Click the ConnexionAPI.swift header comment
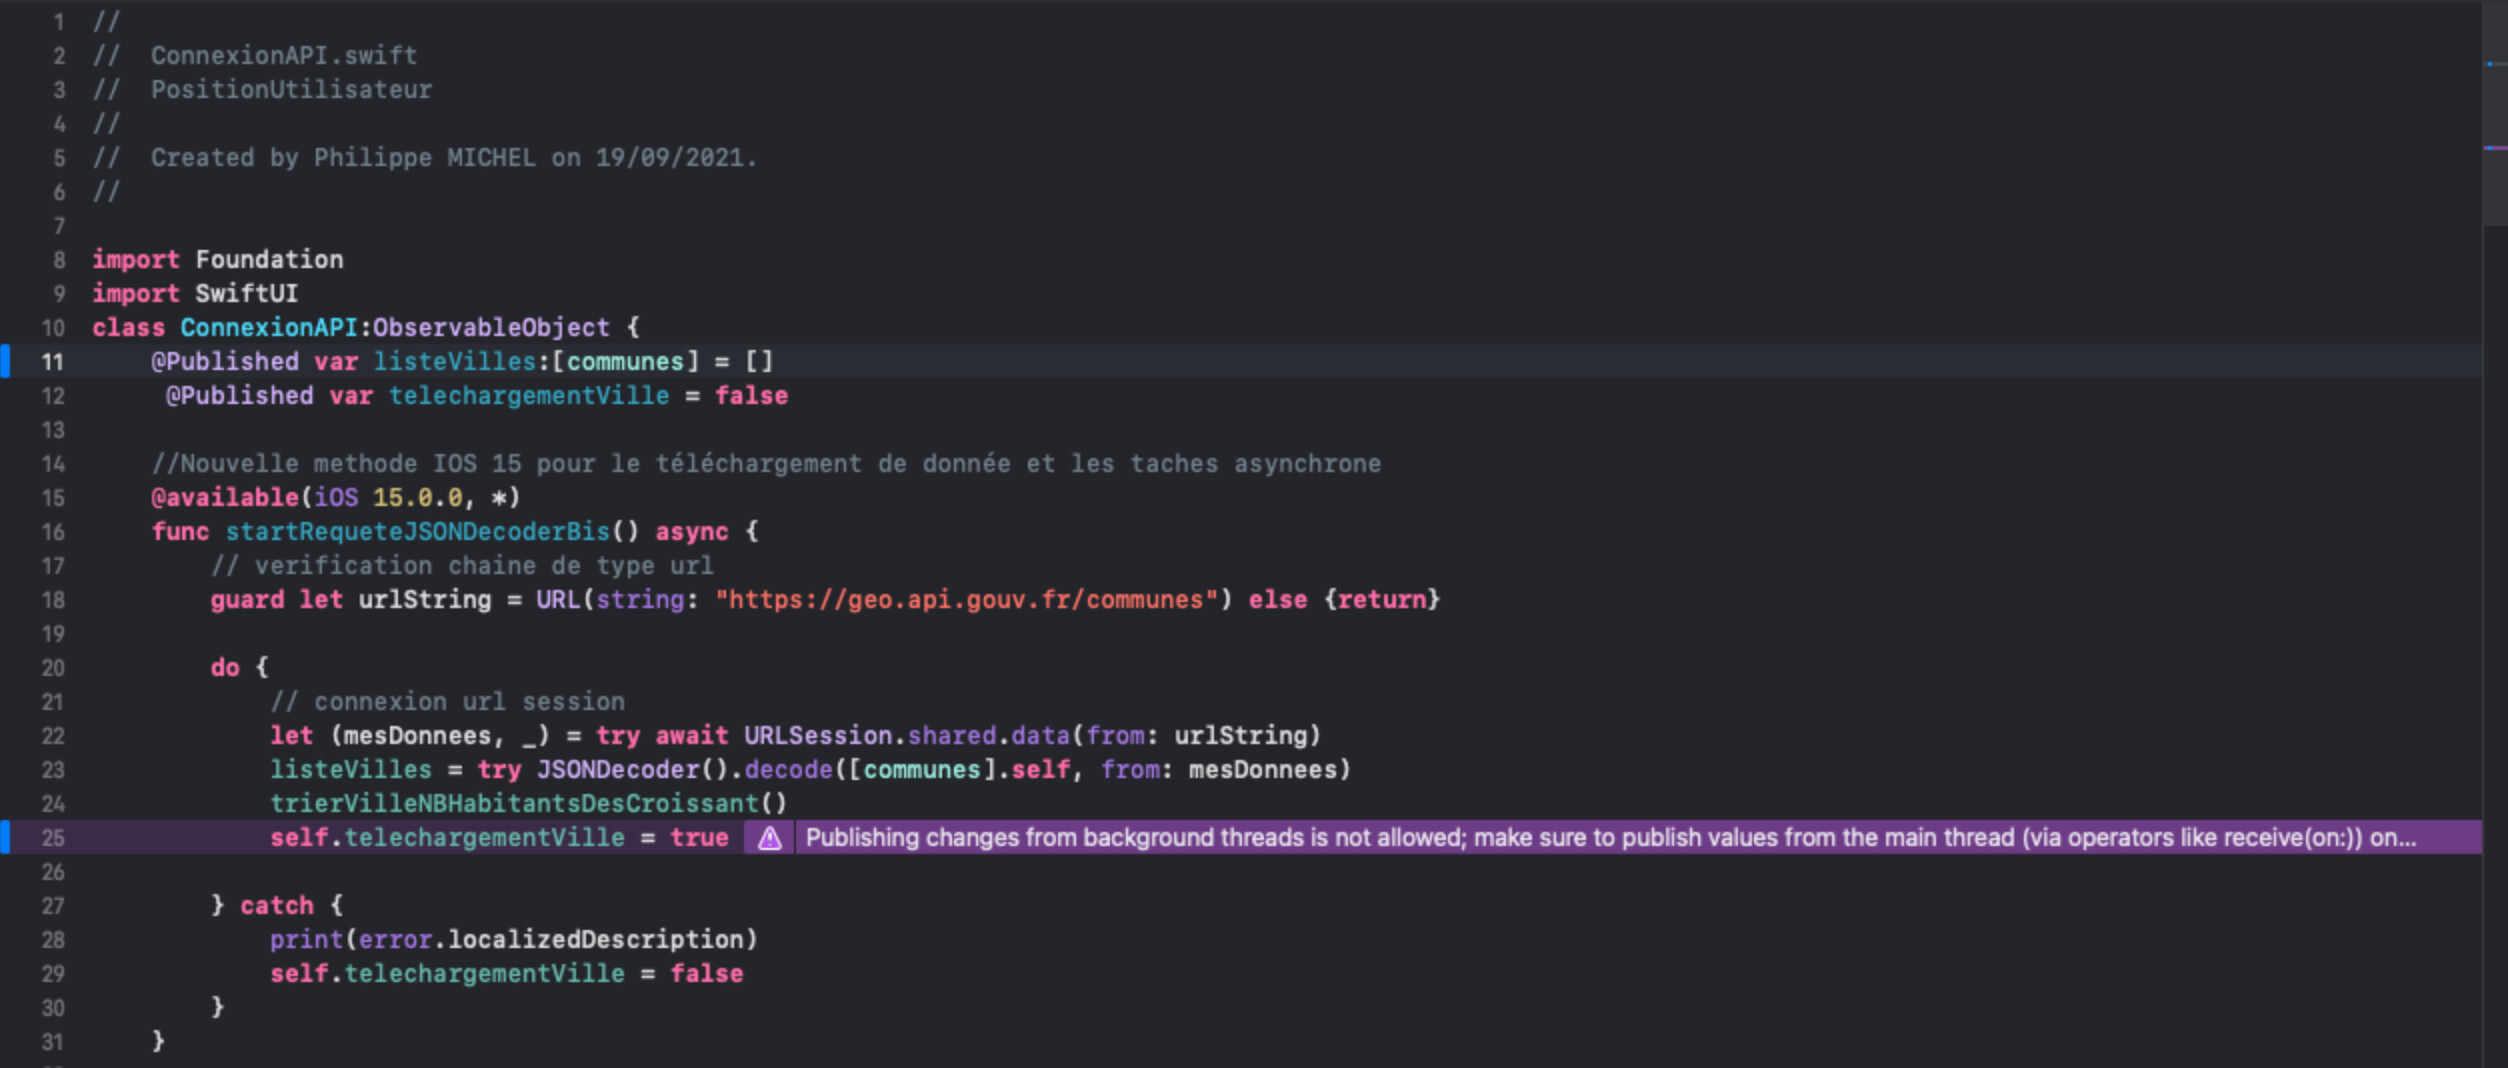 pos(283,56)
